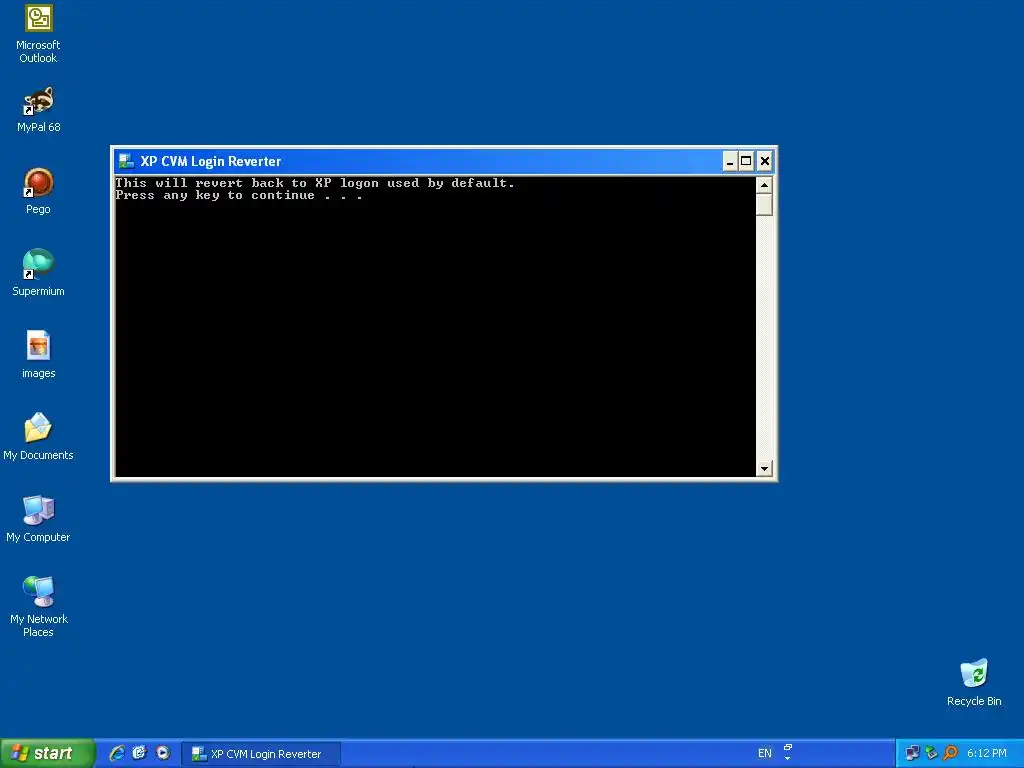This screenshot has width=1024, height=768.
Task: Open the Start menu
Action: click(47, 753)
